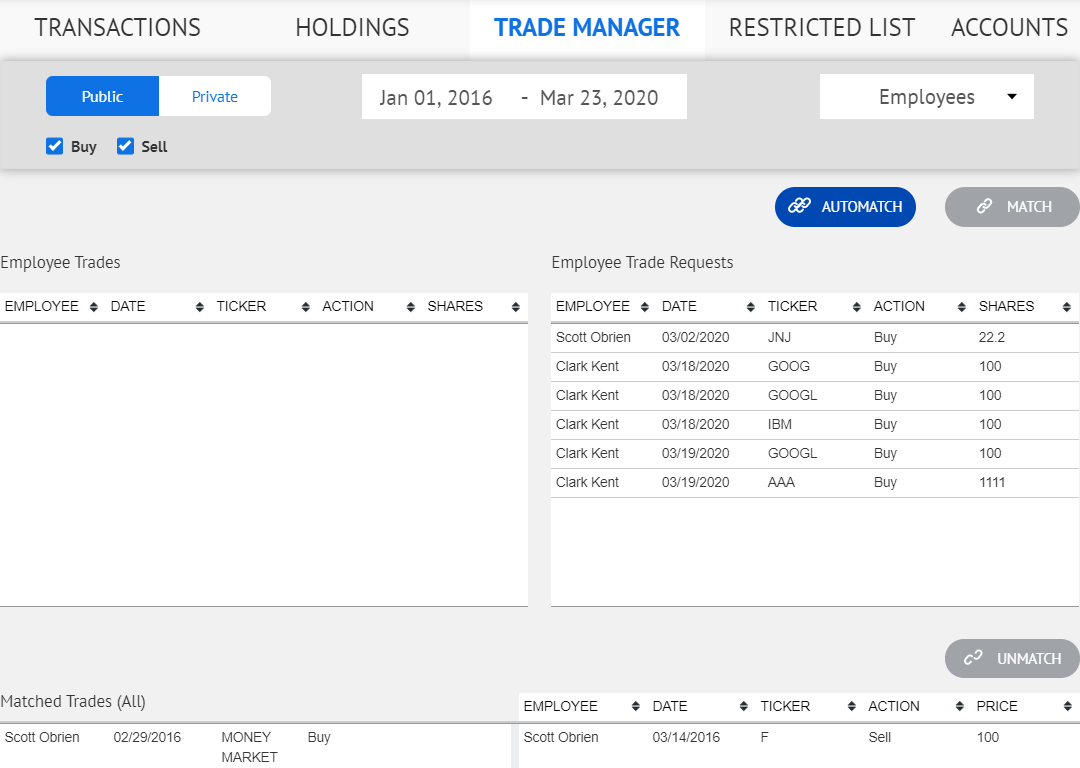Switch to Private trades view

point(214,96)
